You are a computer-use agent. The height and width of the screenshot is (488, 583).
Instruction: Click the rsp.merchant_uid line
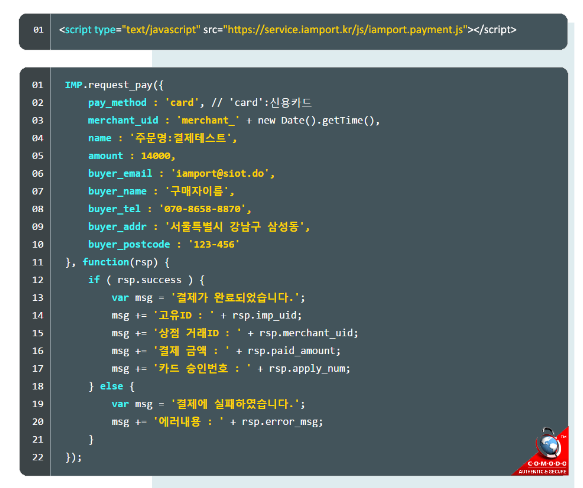[235, 333]
